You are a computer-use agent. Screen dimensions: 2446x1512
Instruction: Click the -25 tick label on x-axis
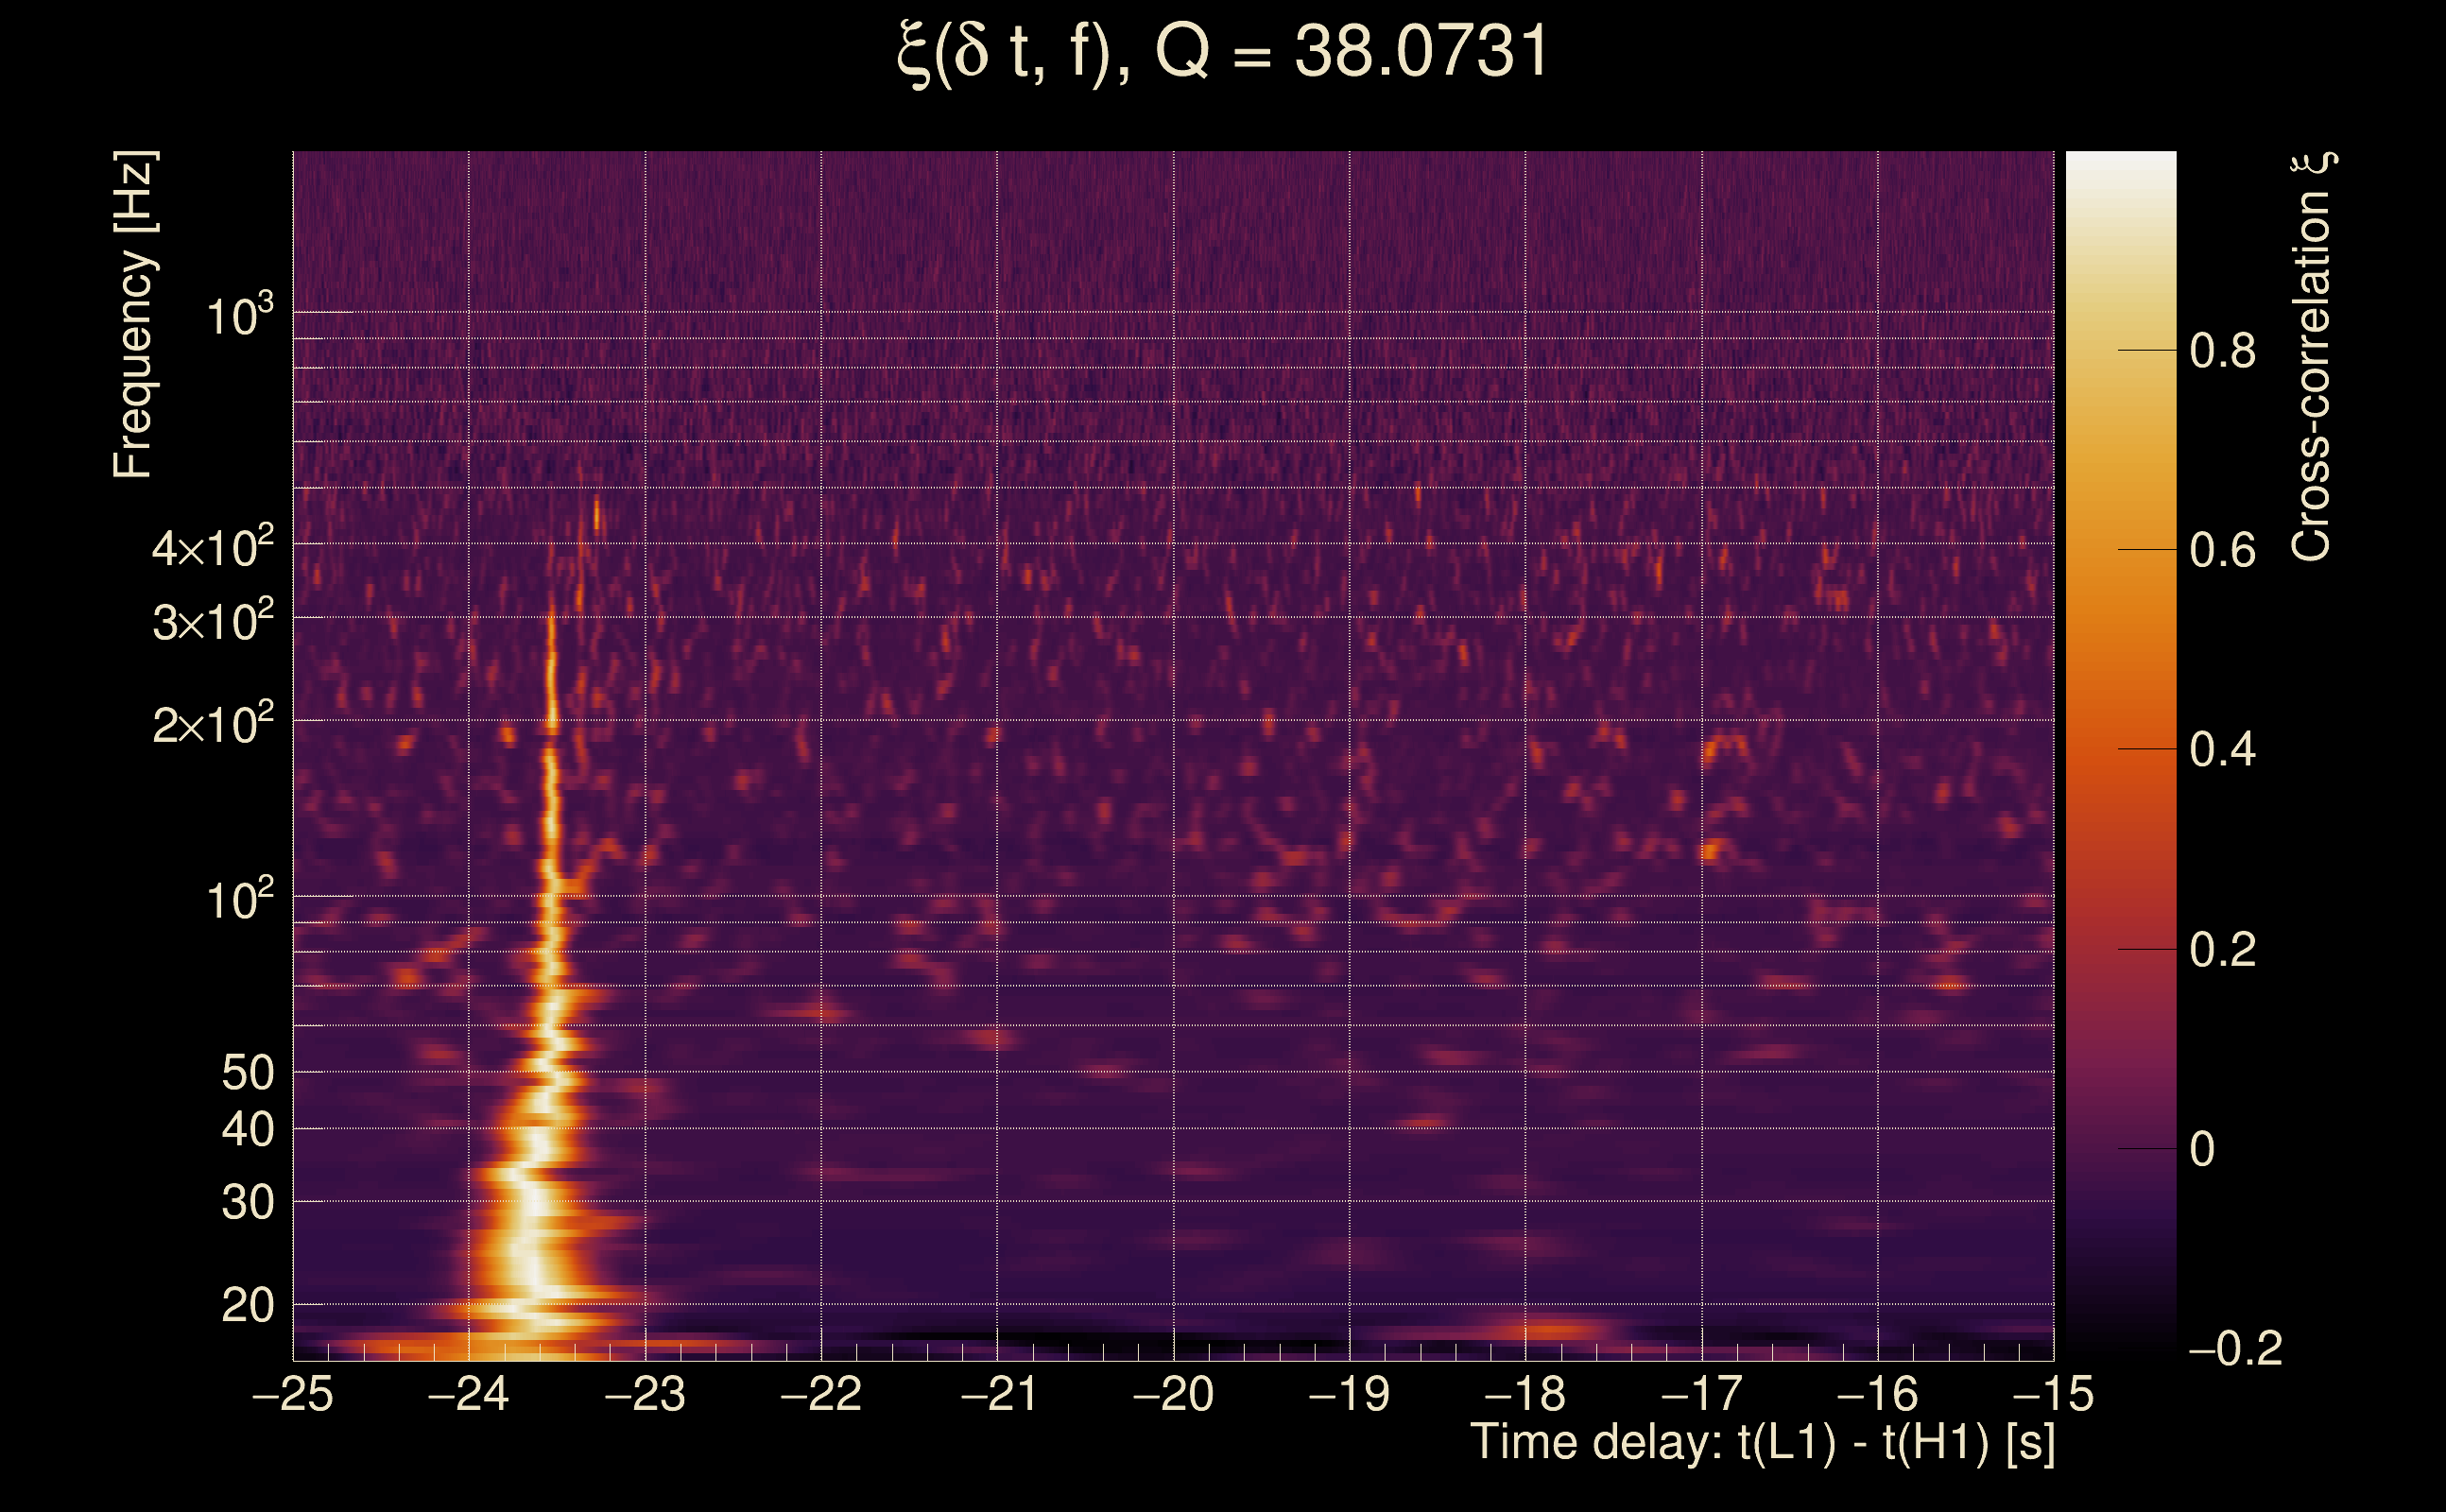point(292,1394)
